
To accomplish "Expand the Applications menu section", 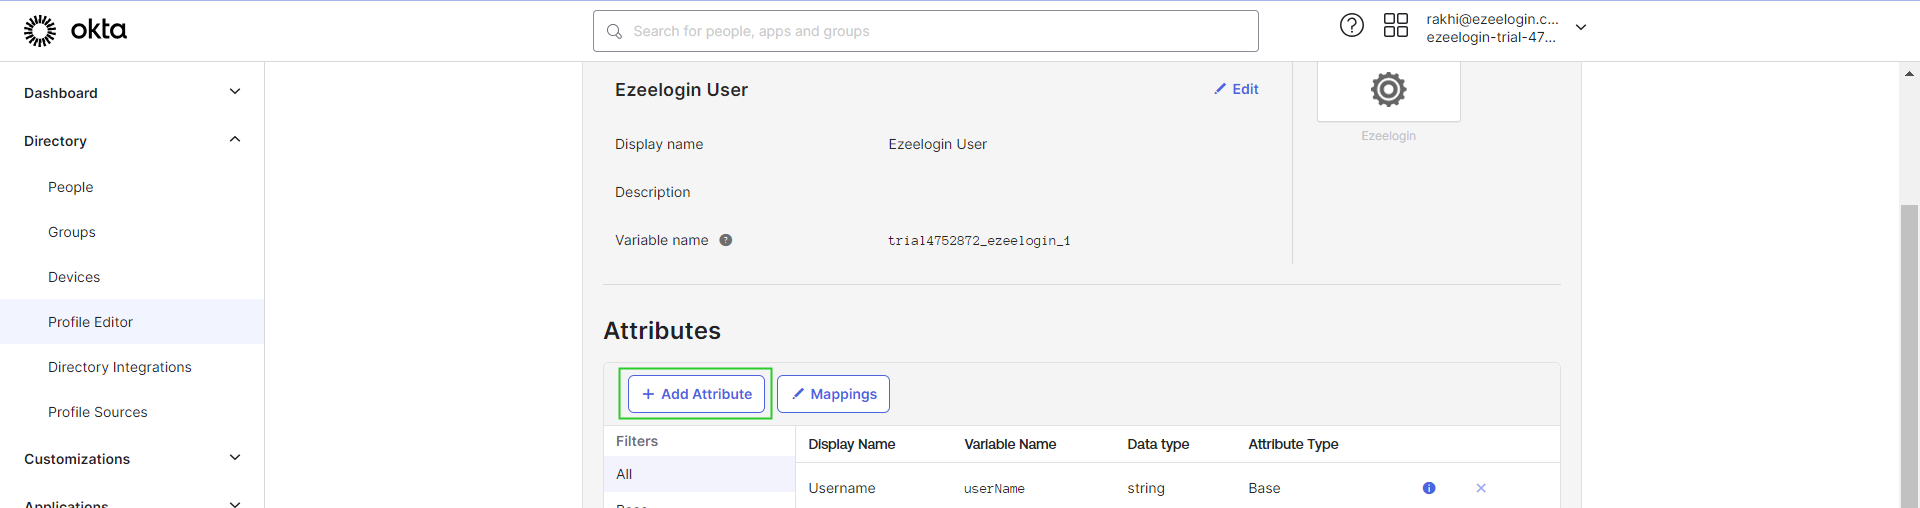I will pyautogui.click(x=235, y=503).
